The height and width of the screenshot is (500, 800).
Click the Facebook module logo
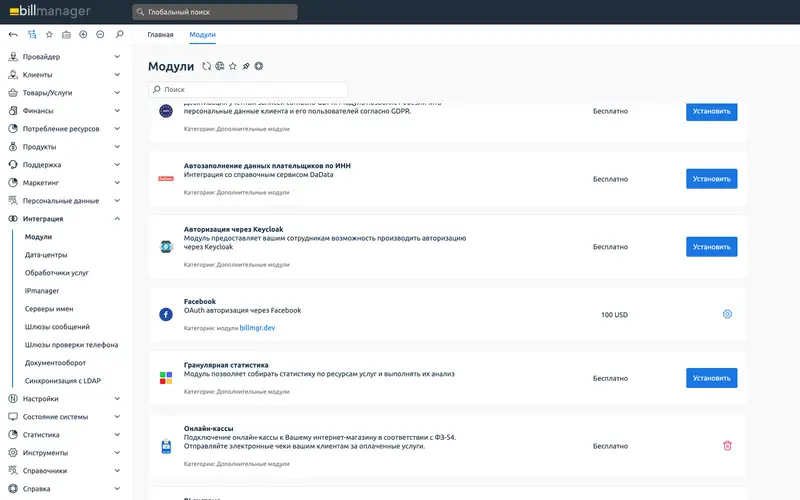(x=166, y=314)
